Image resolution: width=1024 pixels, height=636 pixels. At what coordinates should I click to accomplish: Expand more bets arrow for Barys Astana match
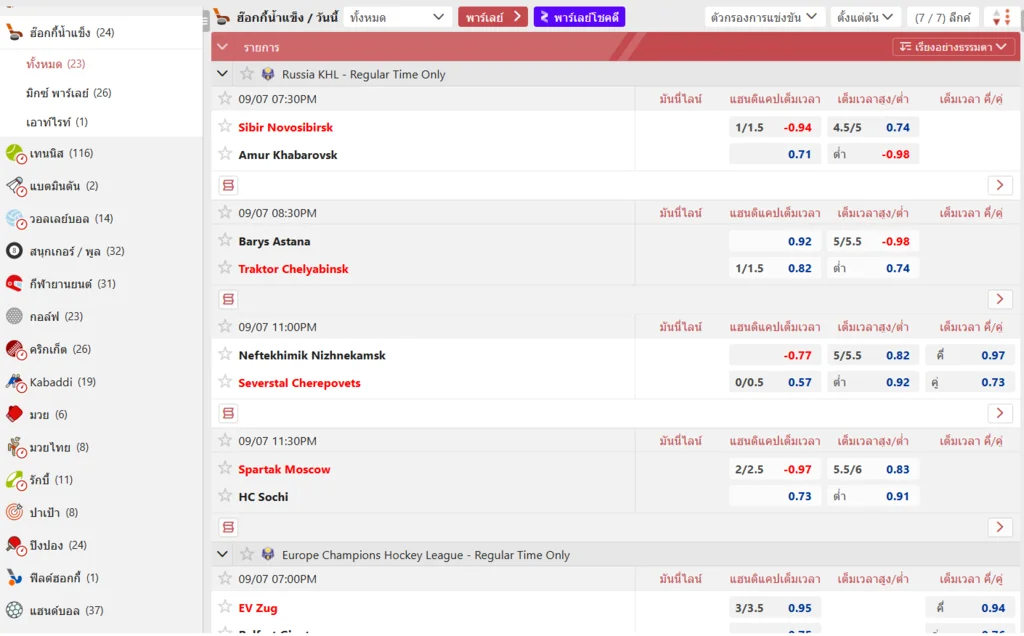[x=999, y=299]
